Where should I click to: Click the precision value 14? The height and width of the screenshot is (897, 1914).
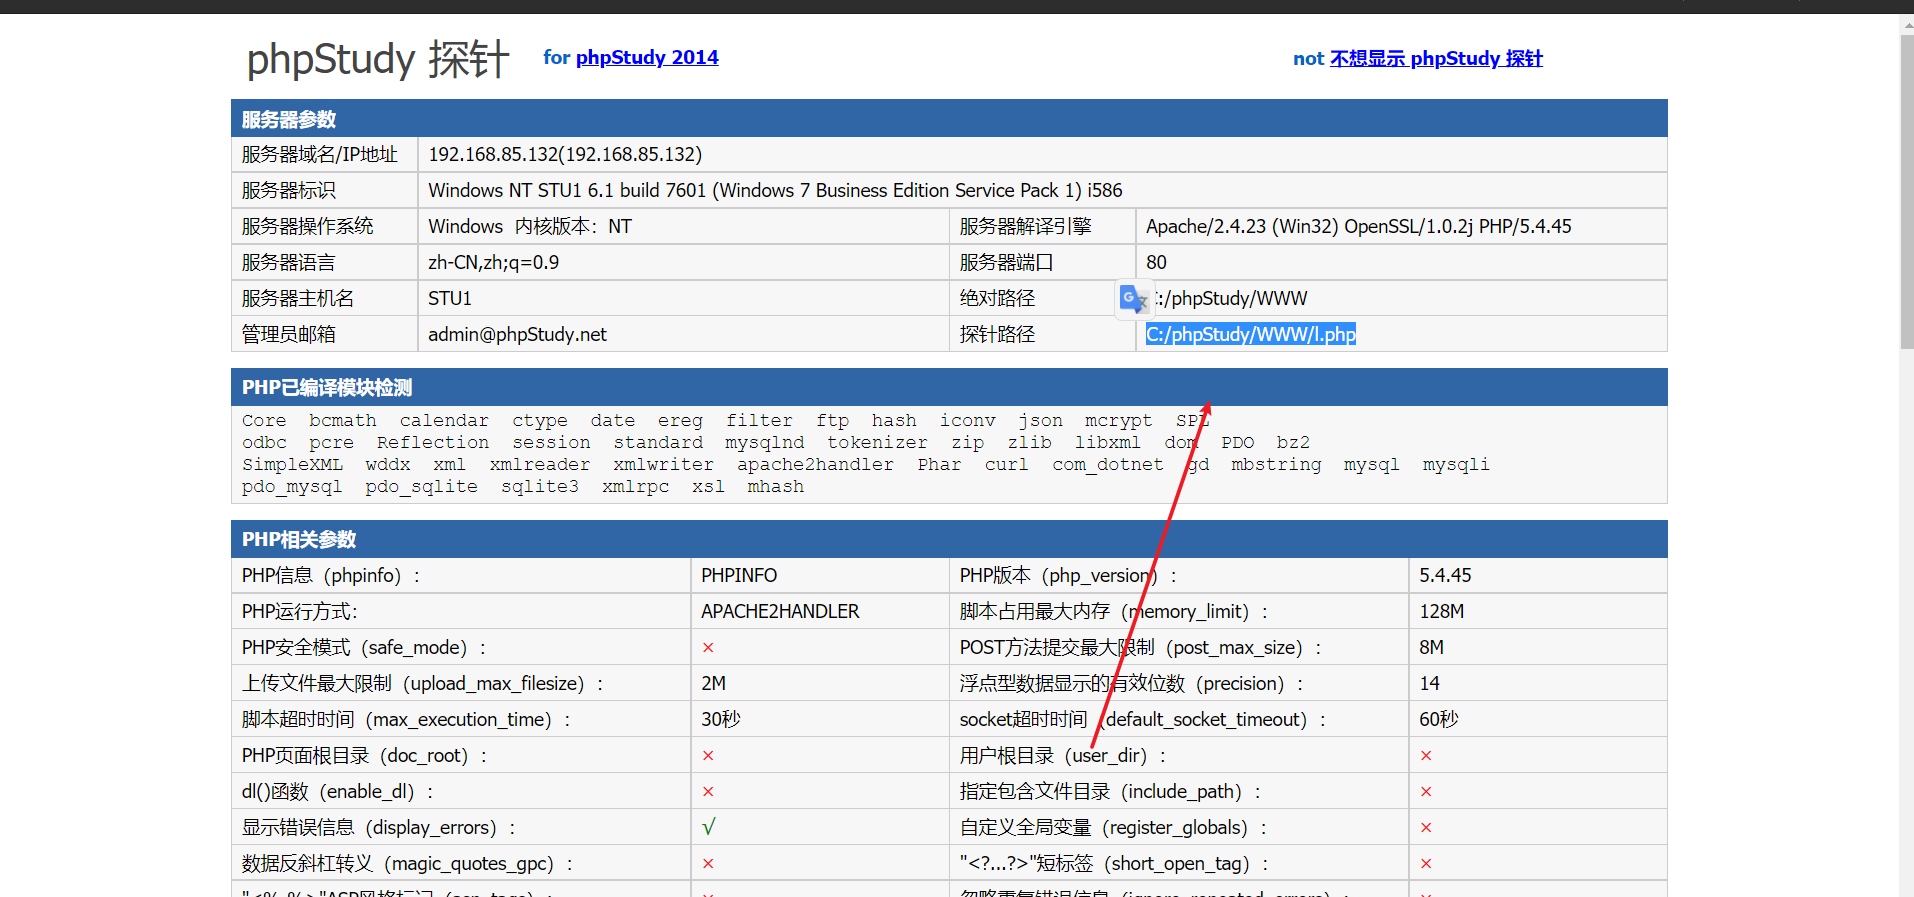1429,683
